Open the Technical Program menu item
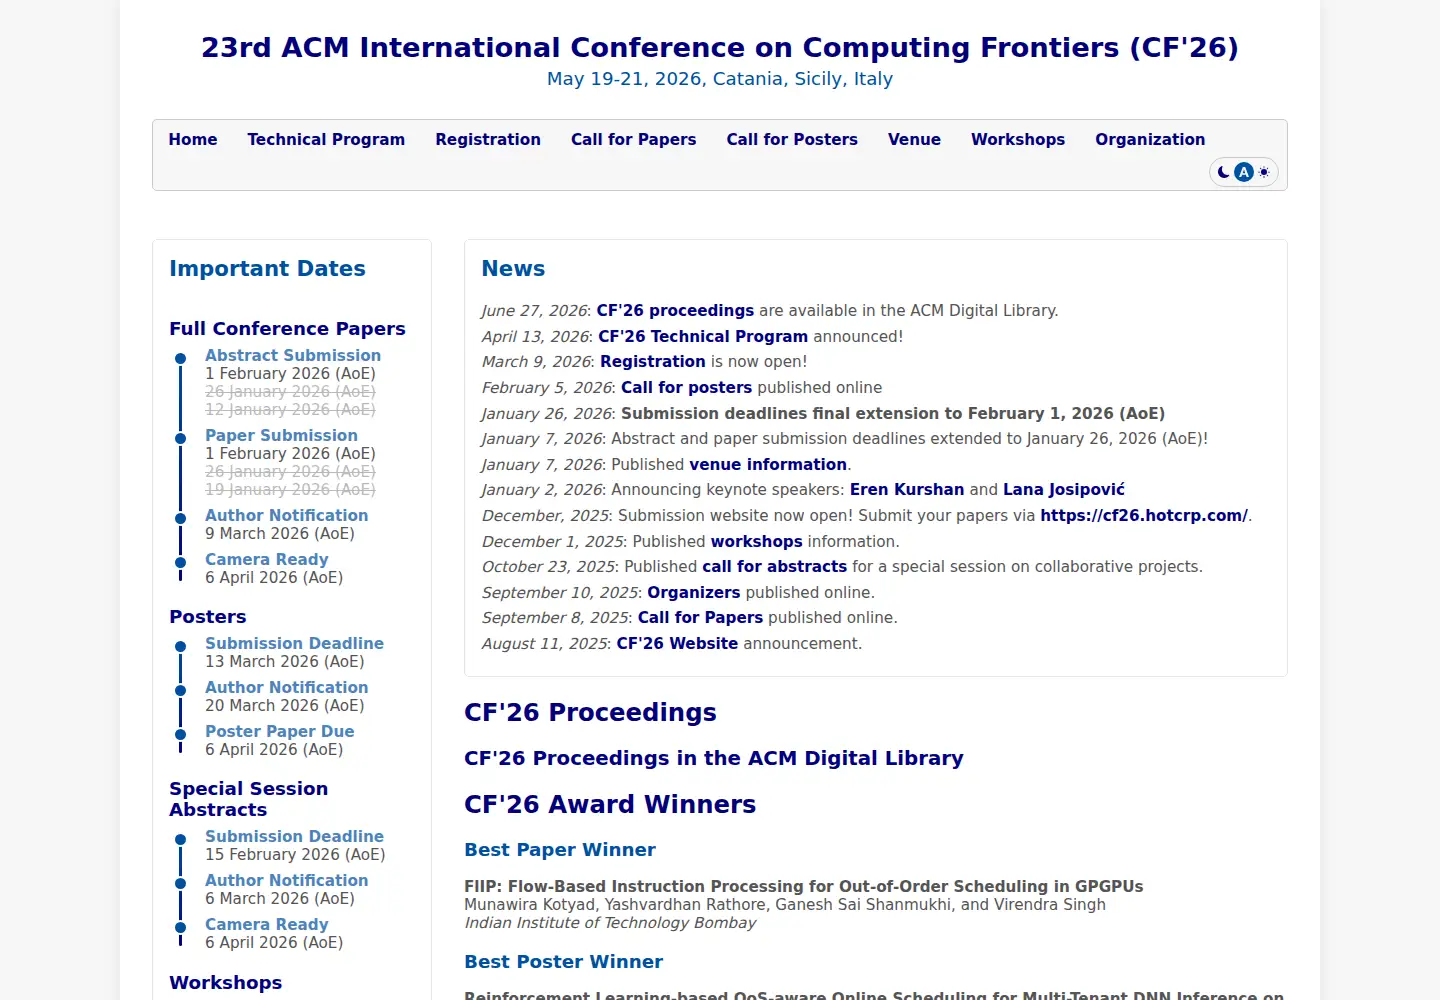 tap(326, 140)
